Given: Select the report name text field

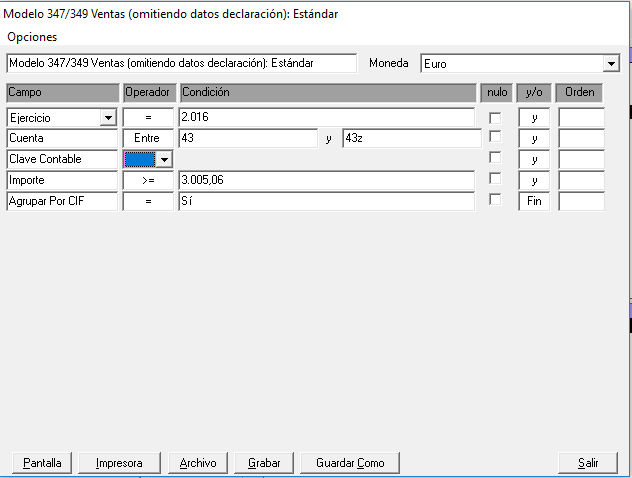Looking at the screenshot, I should (x=181, y=63).
